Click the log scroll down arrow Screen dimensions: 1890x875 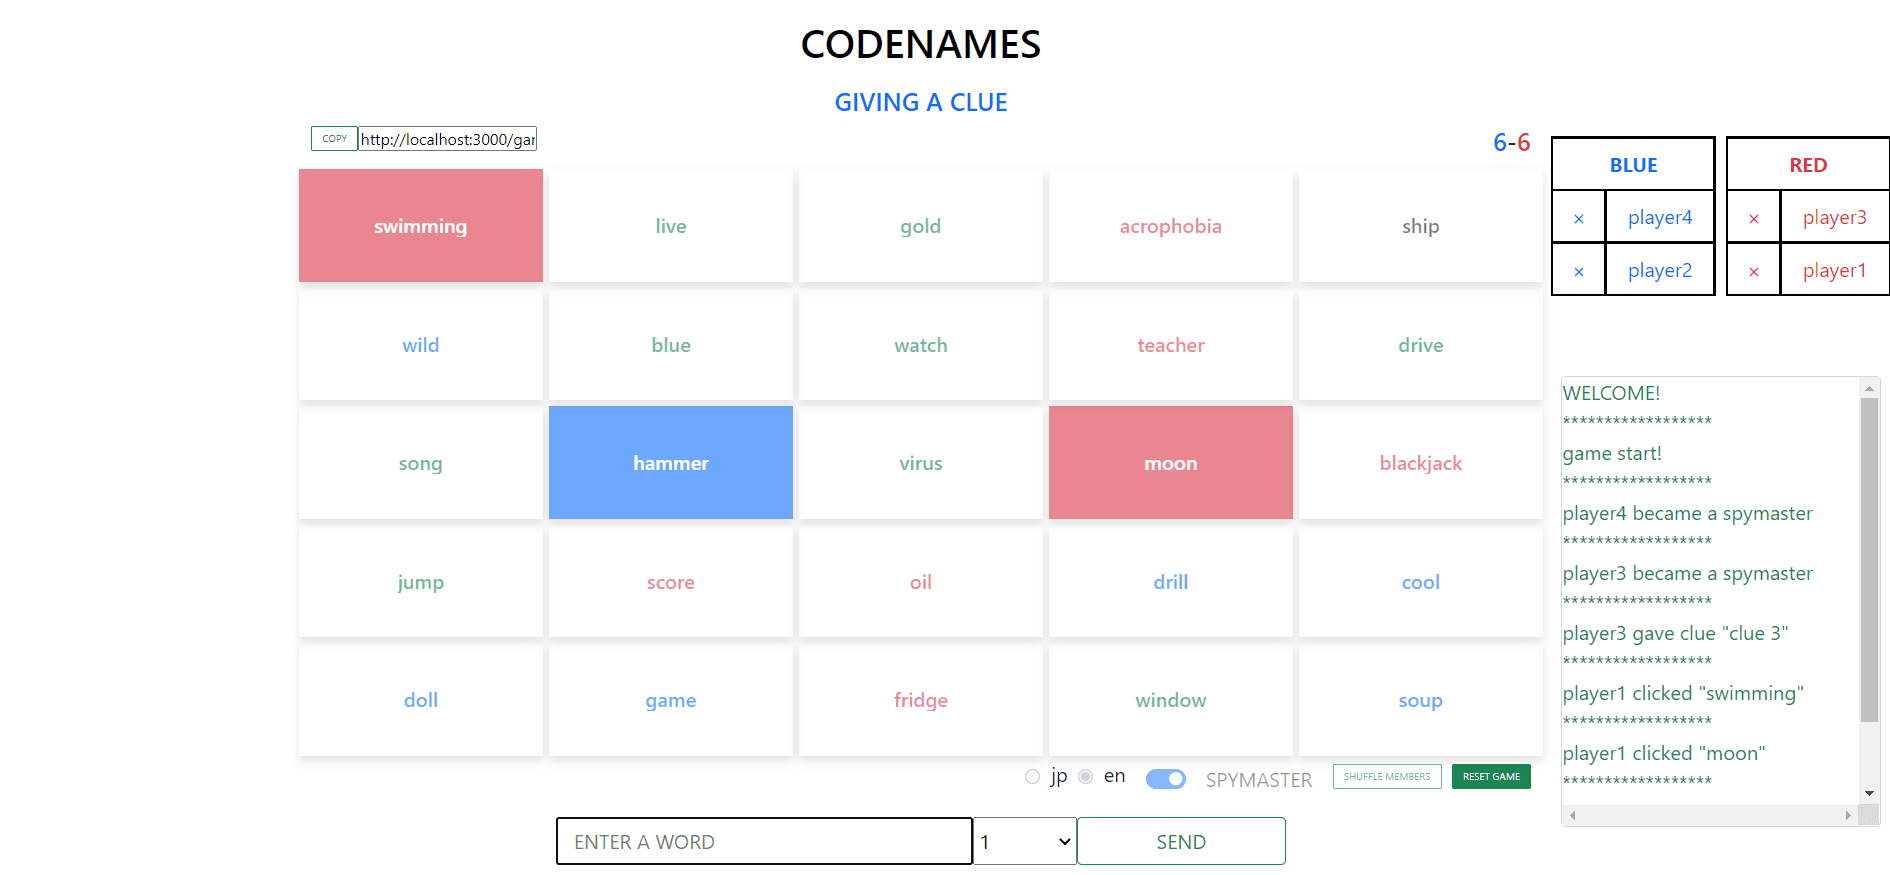1869,794
